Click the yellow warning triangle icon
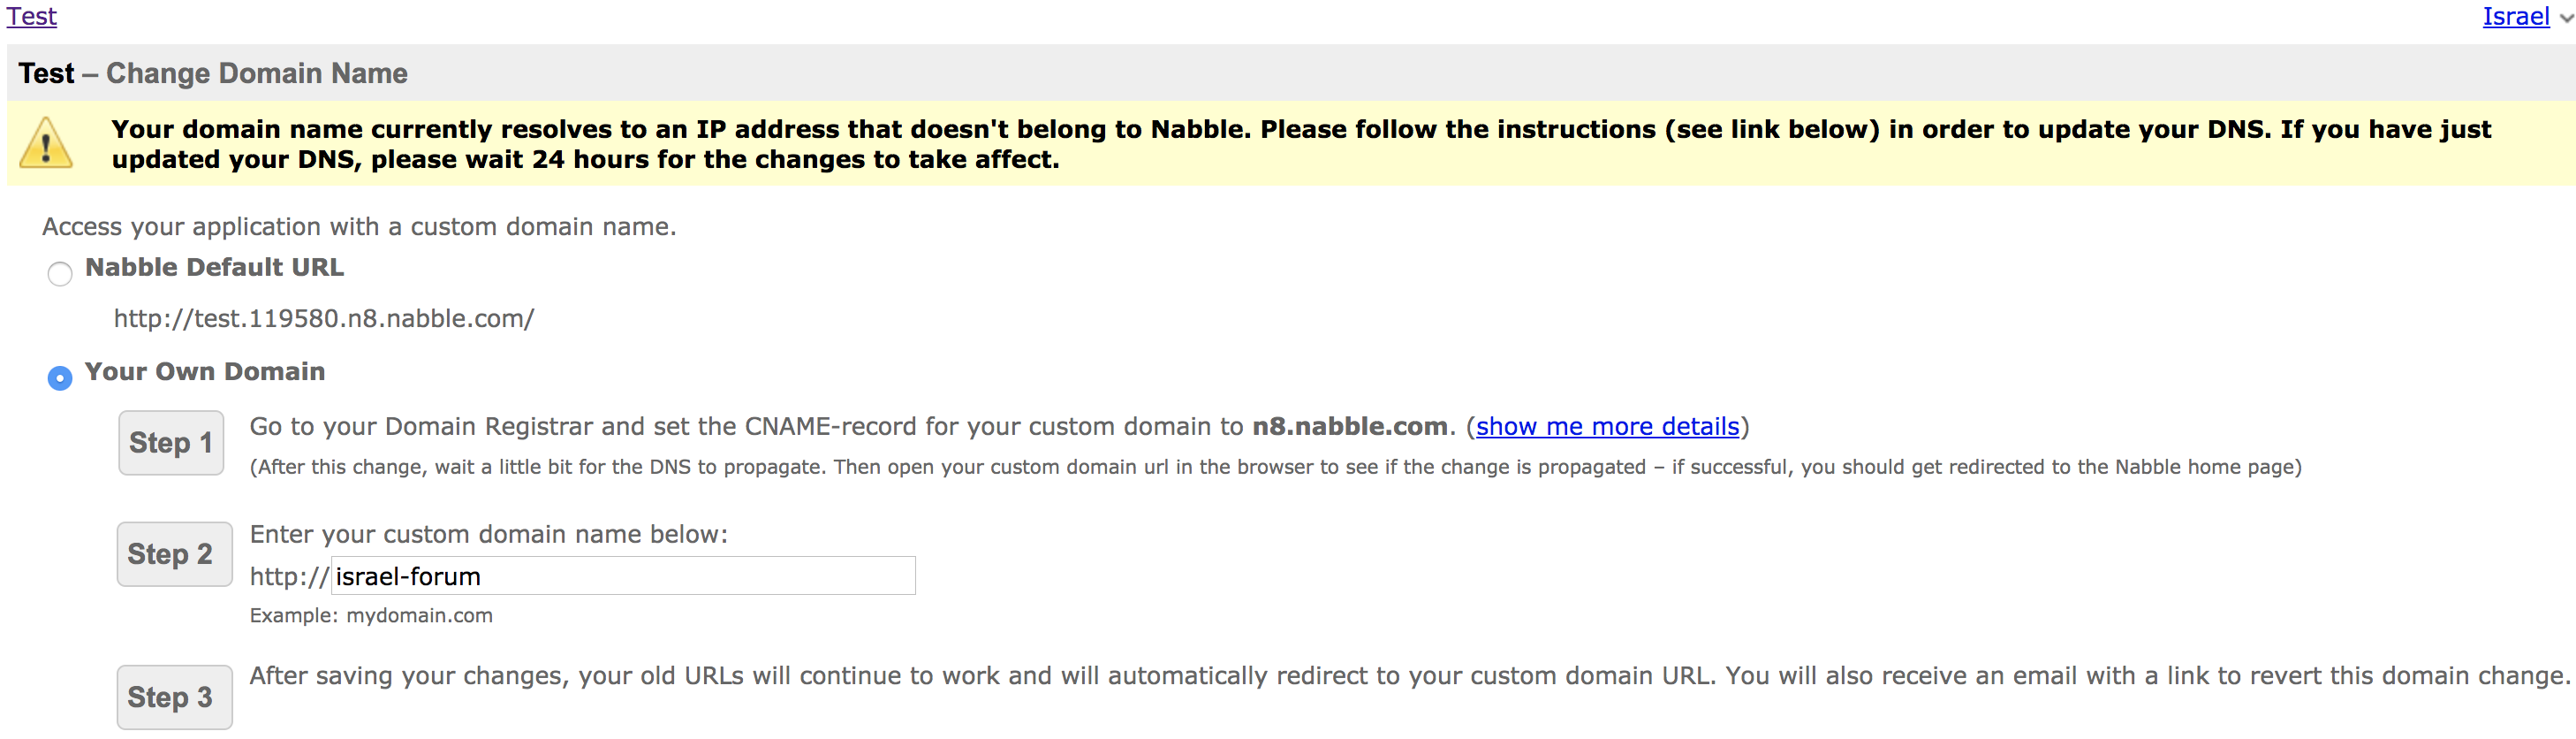Image resolution: width=2576 pixels, height=739 pixels. click(x=46, y=144)
